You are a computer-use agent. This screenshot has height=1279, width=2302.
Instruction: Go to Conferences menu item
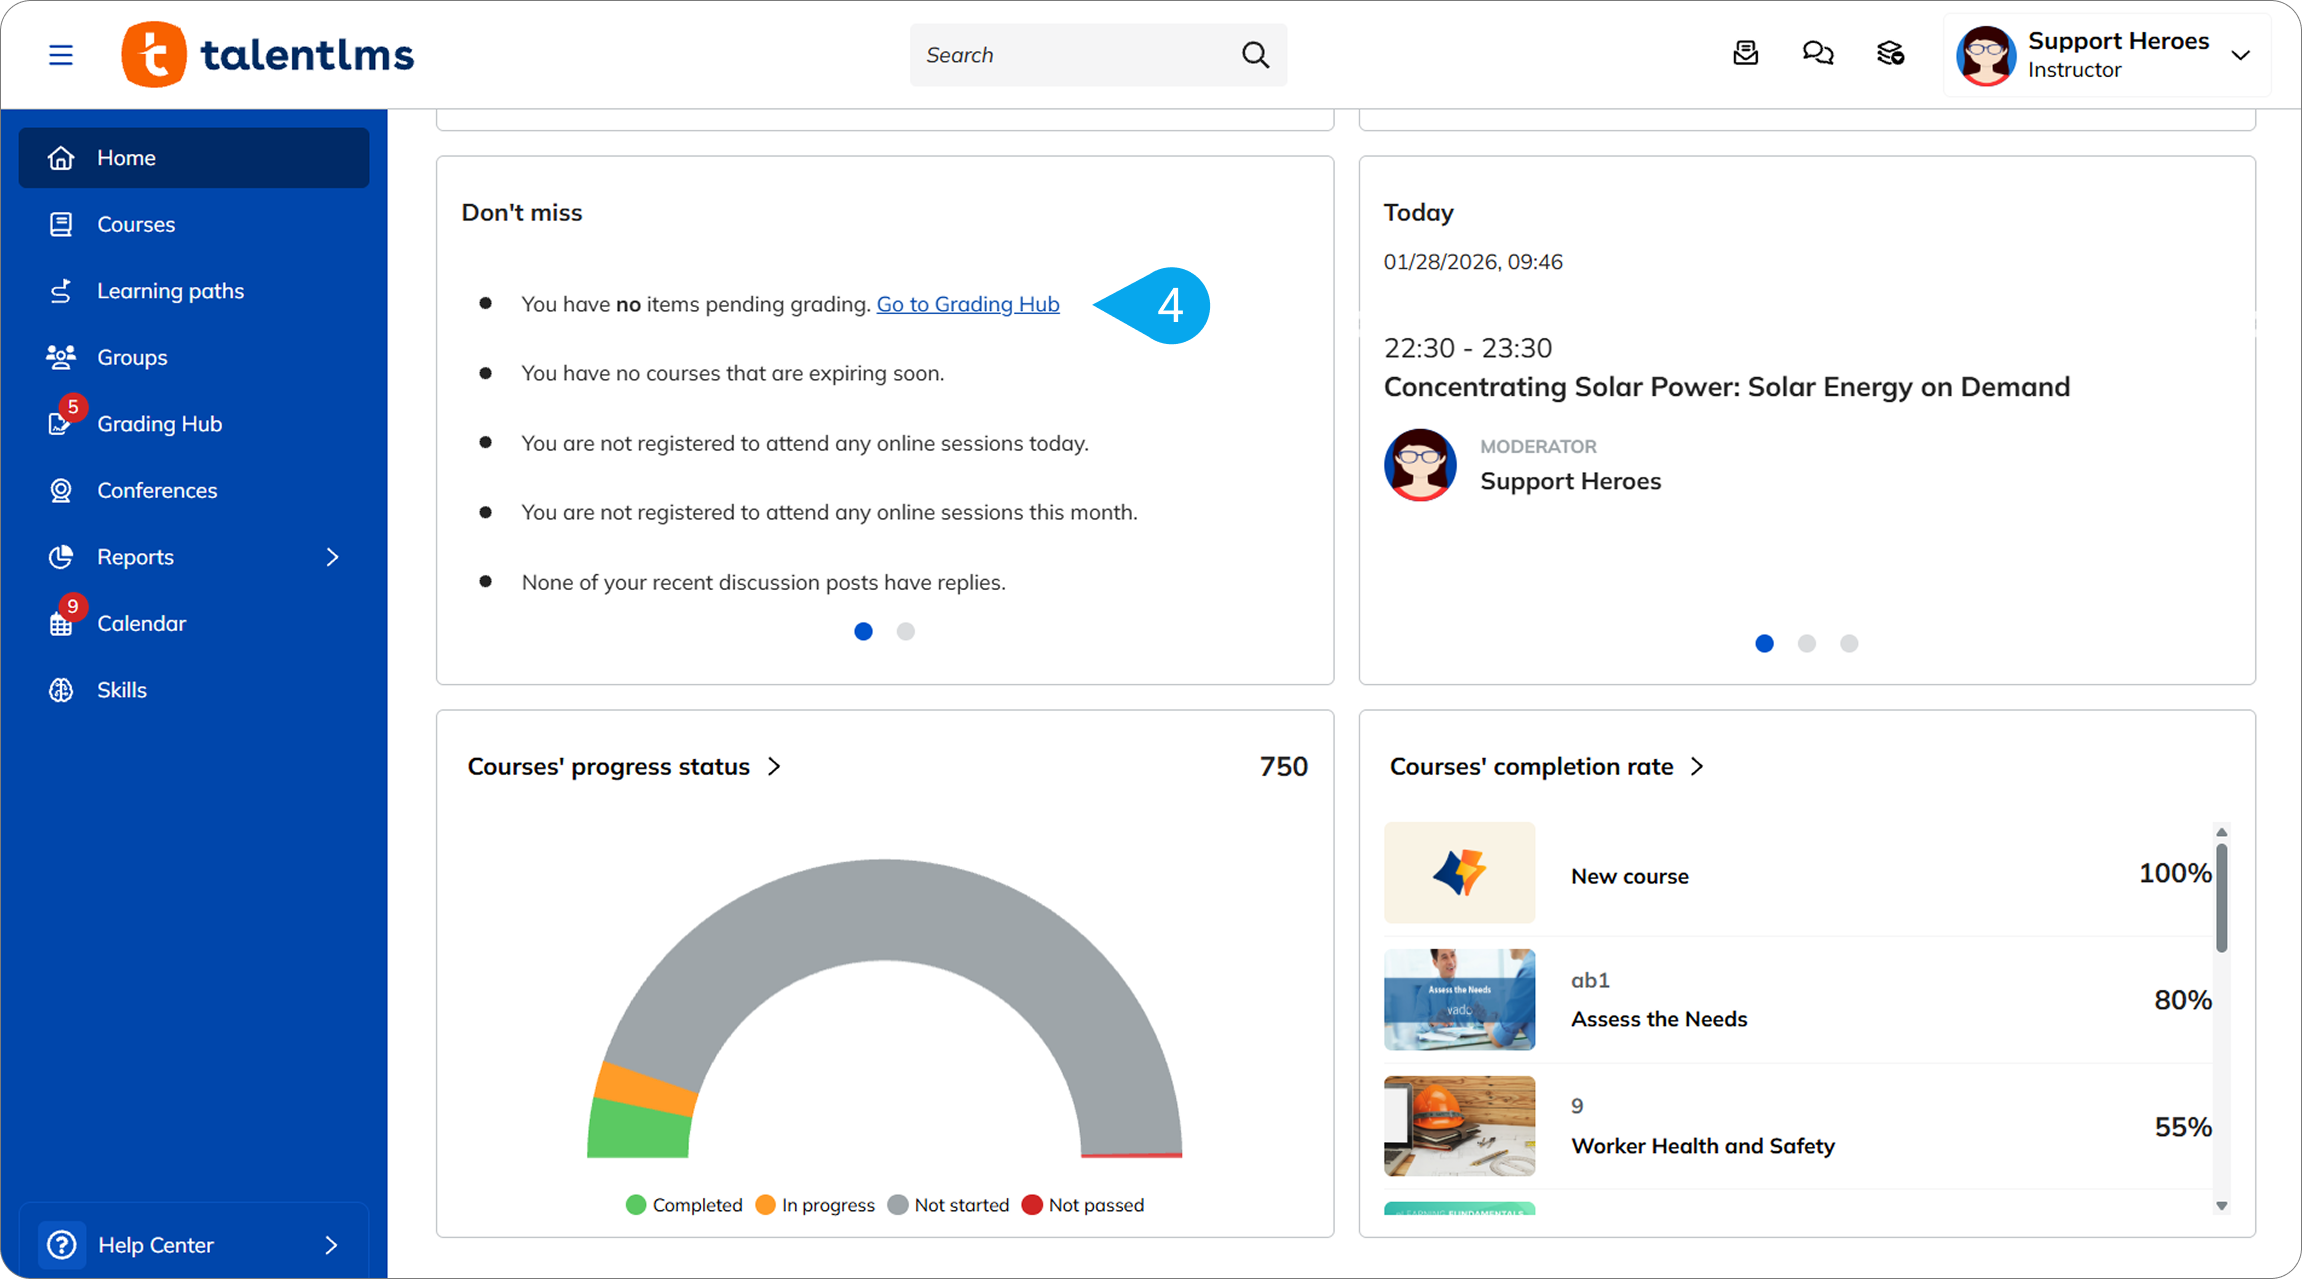click(157, 490)
